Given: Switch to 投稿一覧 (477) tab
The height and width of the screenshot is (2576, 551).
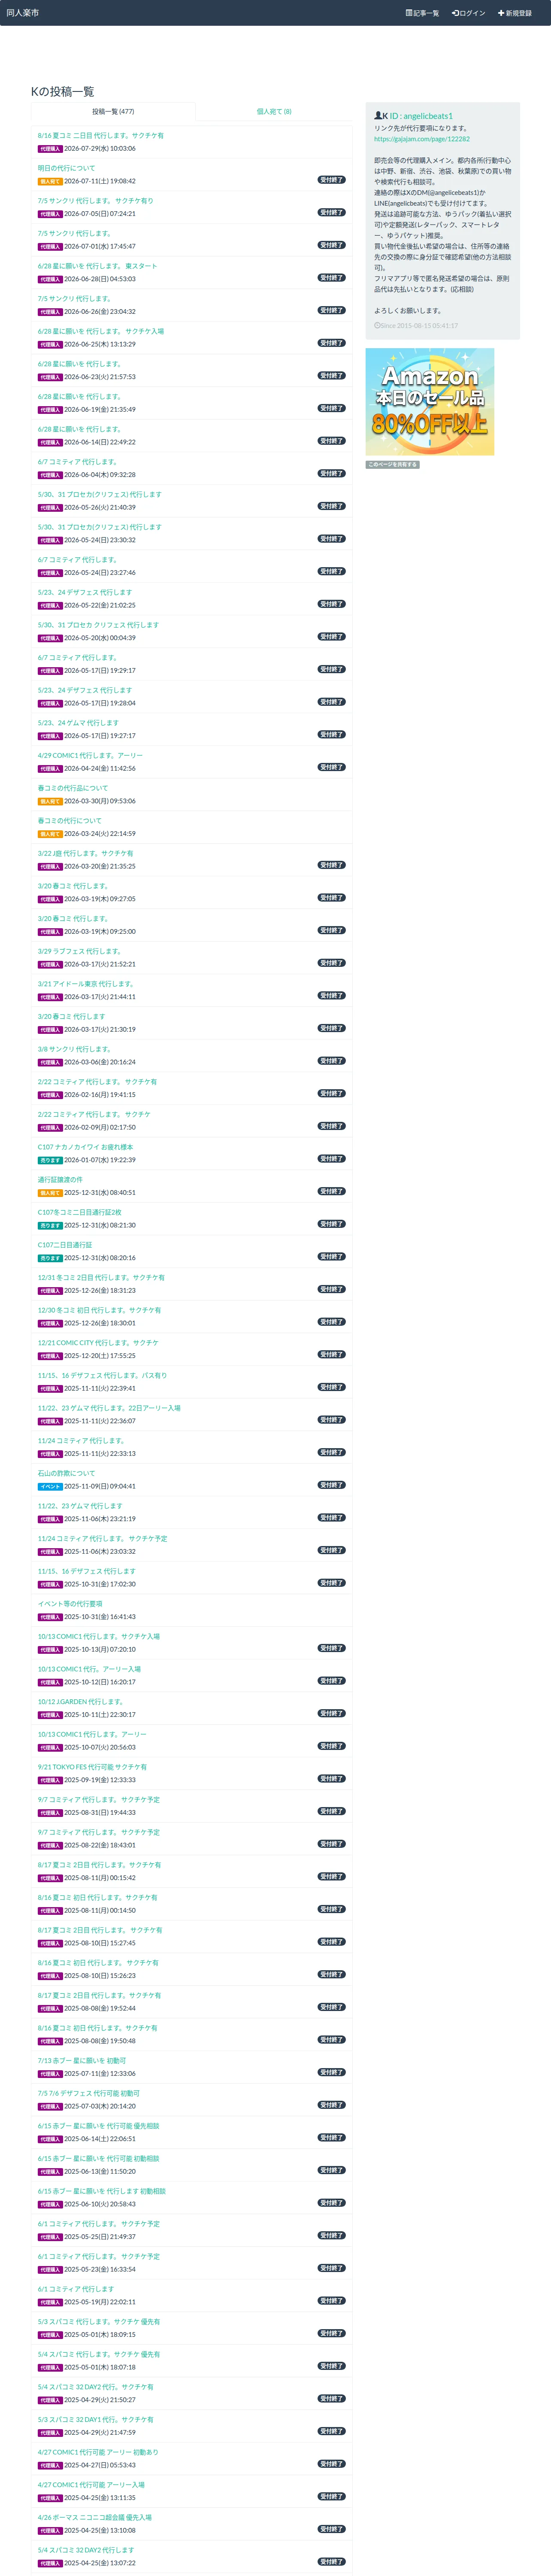Looking at the screenshot, I should tap(113, 112).
